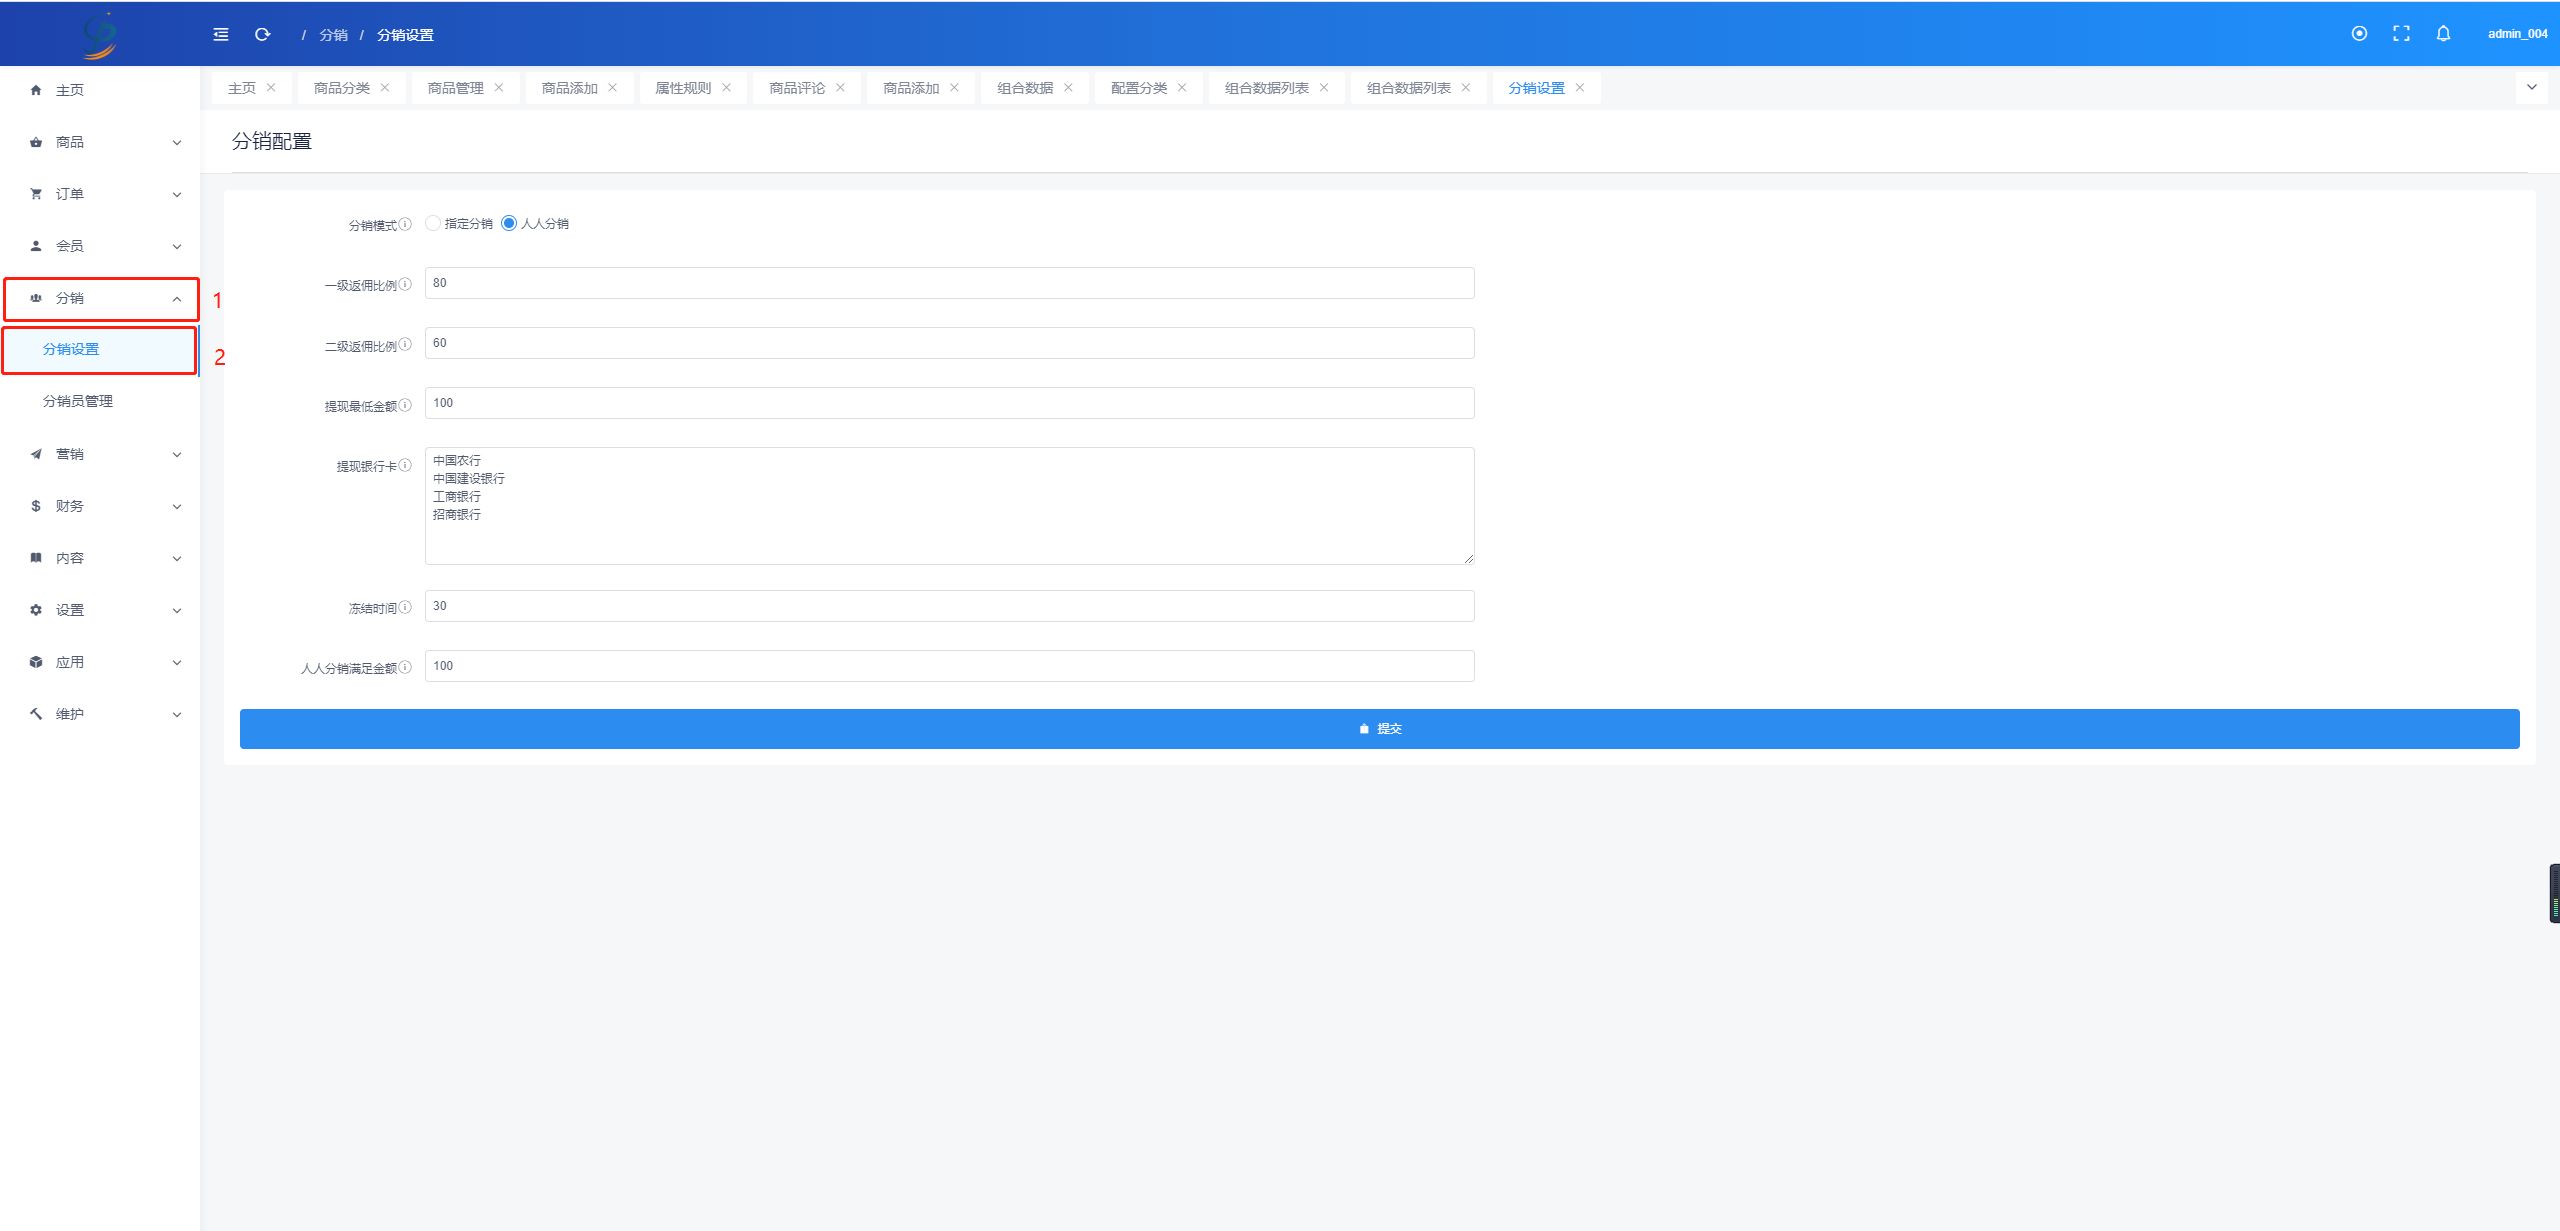The height and width of the screenshot is (1231, 2560).
Task: Open the tabs overflow dropdown arrow
Action: click(2531, 88)
